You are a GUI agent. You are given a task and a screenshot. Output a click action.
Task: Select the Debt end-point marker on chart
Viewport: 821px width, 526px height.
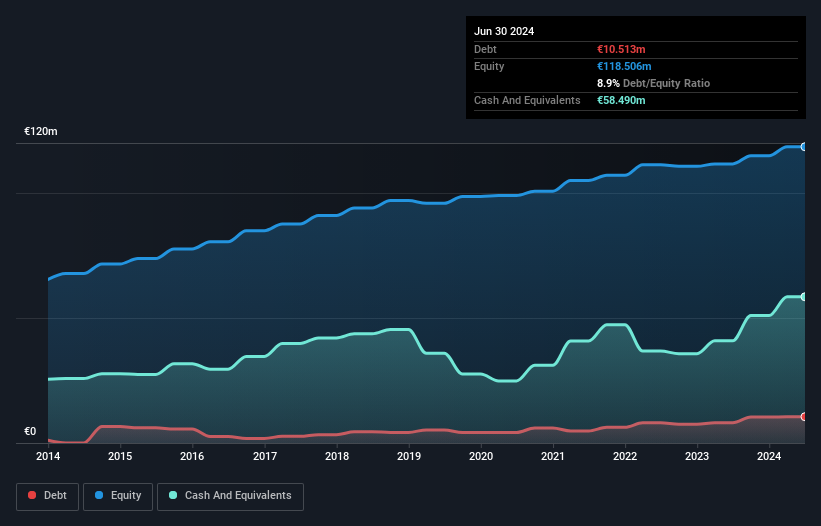coord(804,417)
